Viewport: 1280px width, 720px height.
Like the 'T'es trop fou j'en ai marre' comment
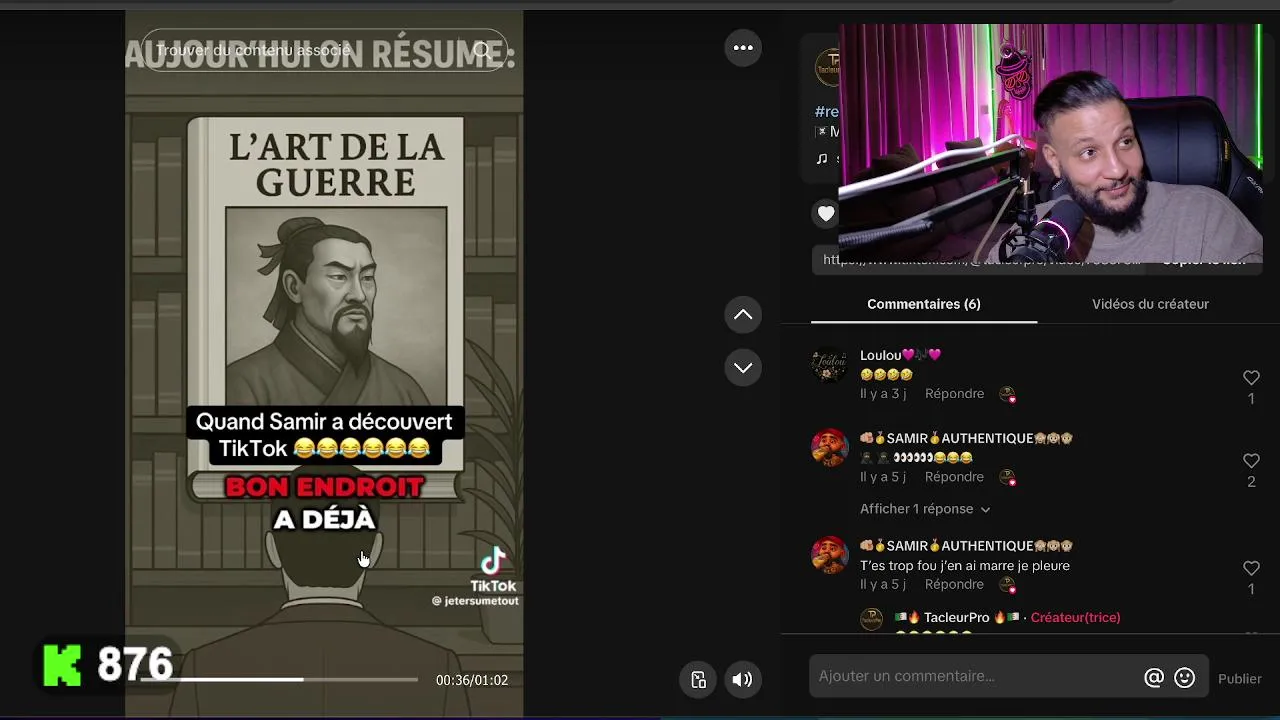click(x=1251, y=568)
